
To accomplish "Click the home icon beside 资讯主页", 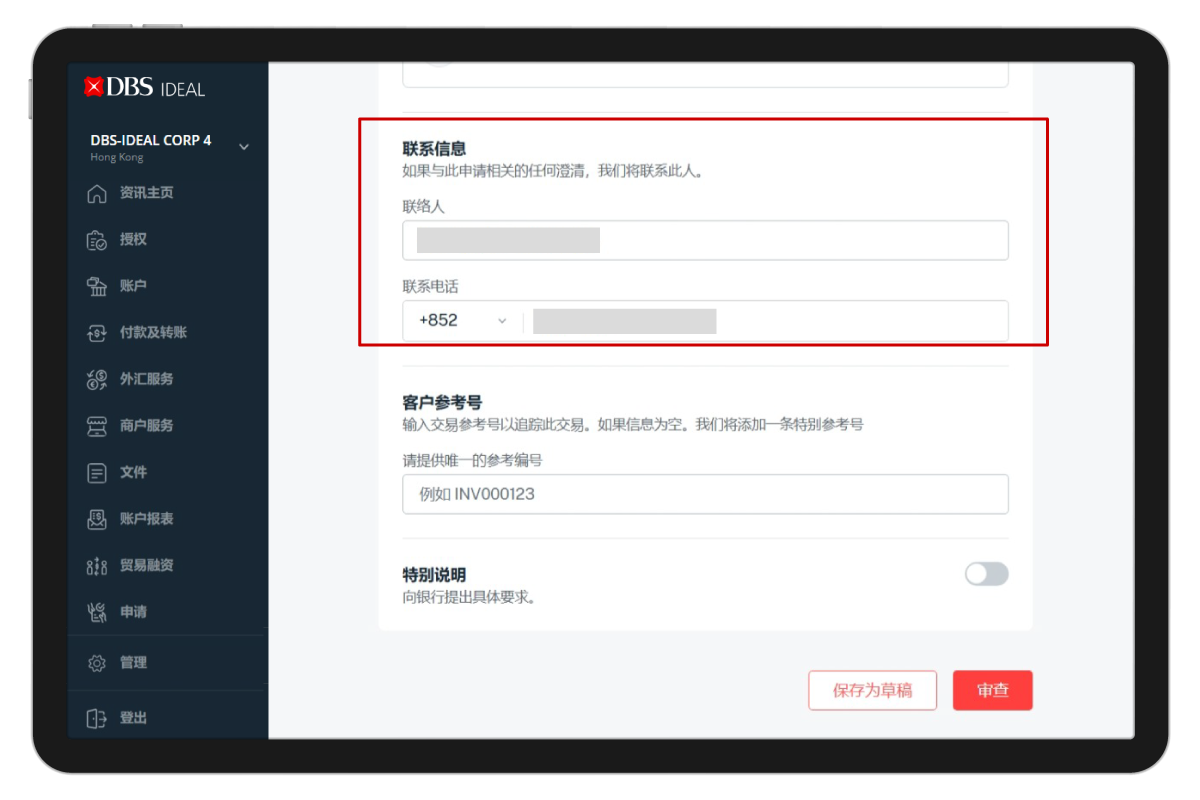I will [97, 194].
